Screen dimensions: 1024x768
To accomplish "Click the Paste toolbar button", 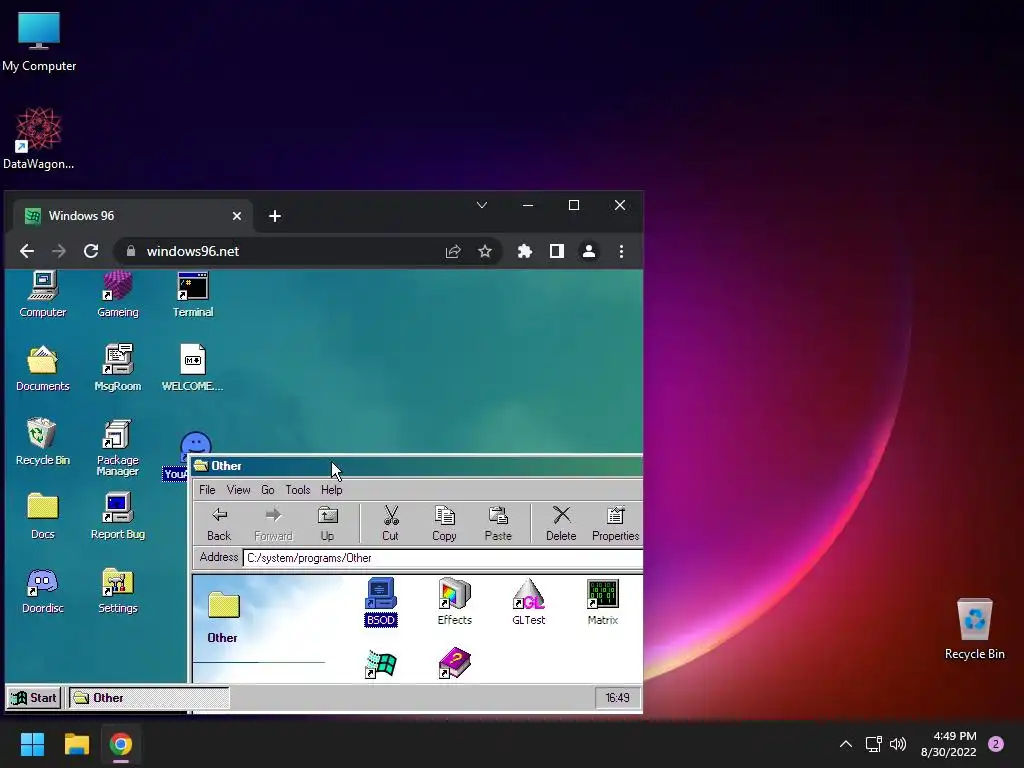I will [x=498, y=524].
